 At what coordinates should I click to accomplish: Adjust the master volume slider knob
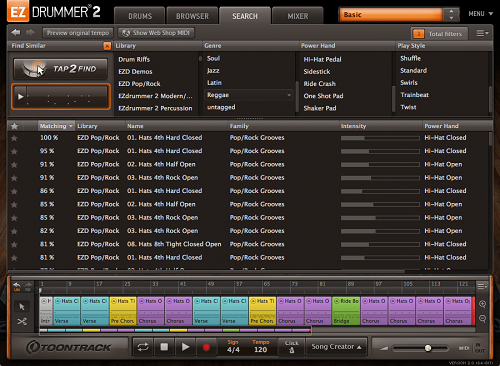(428, 348)
